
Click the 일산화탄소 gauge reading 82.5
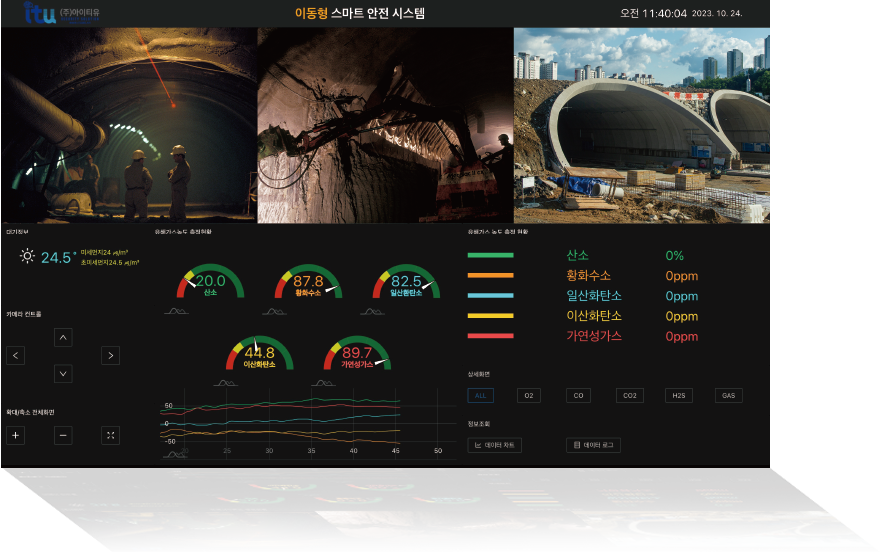(406, 280)
